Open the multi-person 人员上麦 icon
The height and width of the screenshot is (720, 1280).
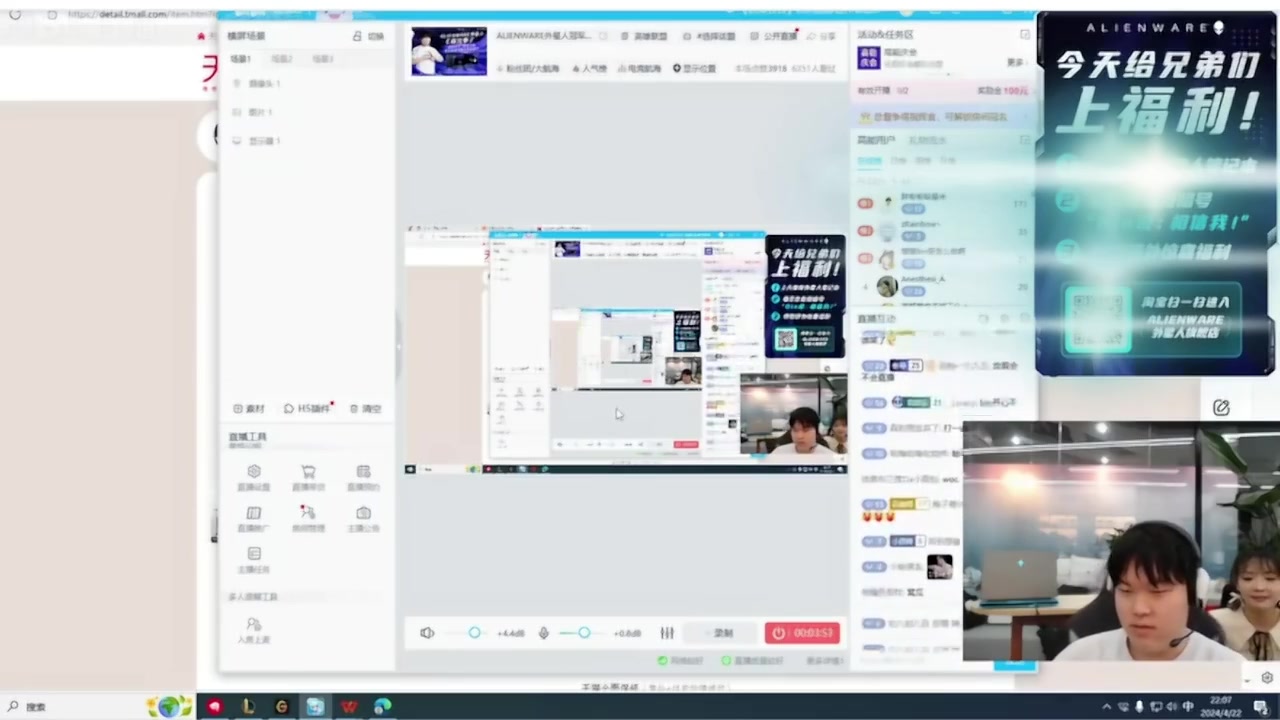click(x=254, y=630)
